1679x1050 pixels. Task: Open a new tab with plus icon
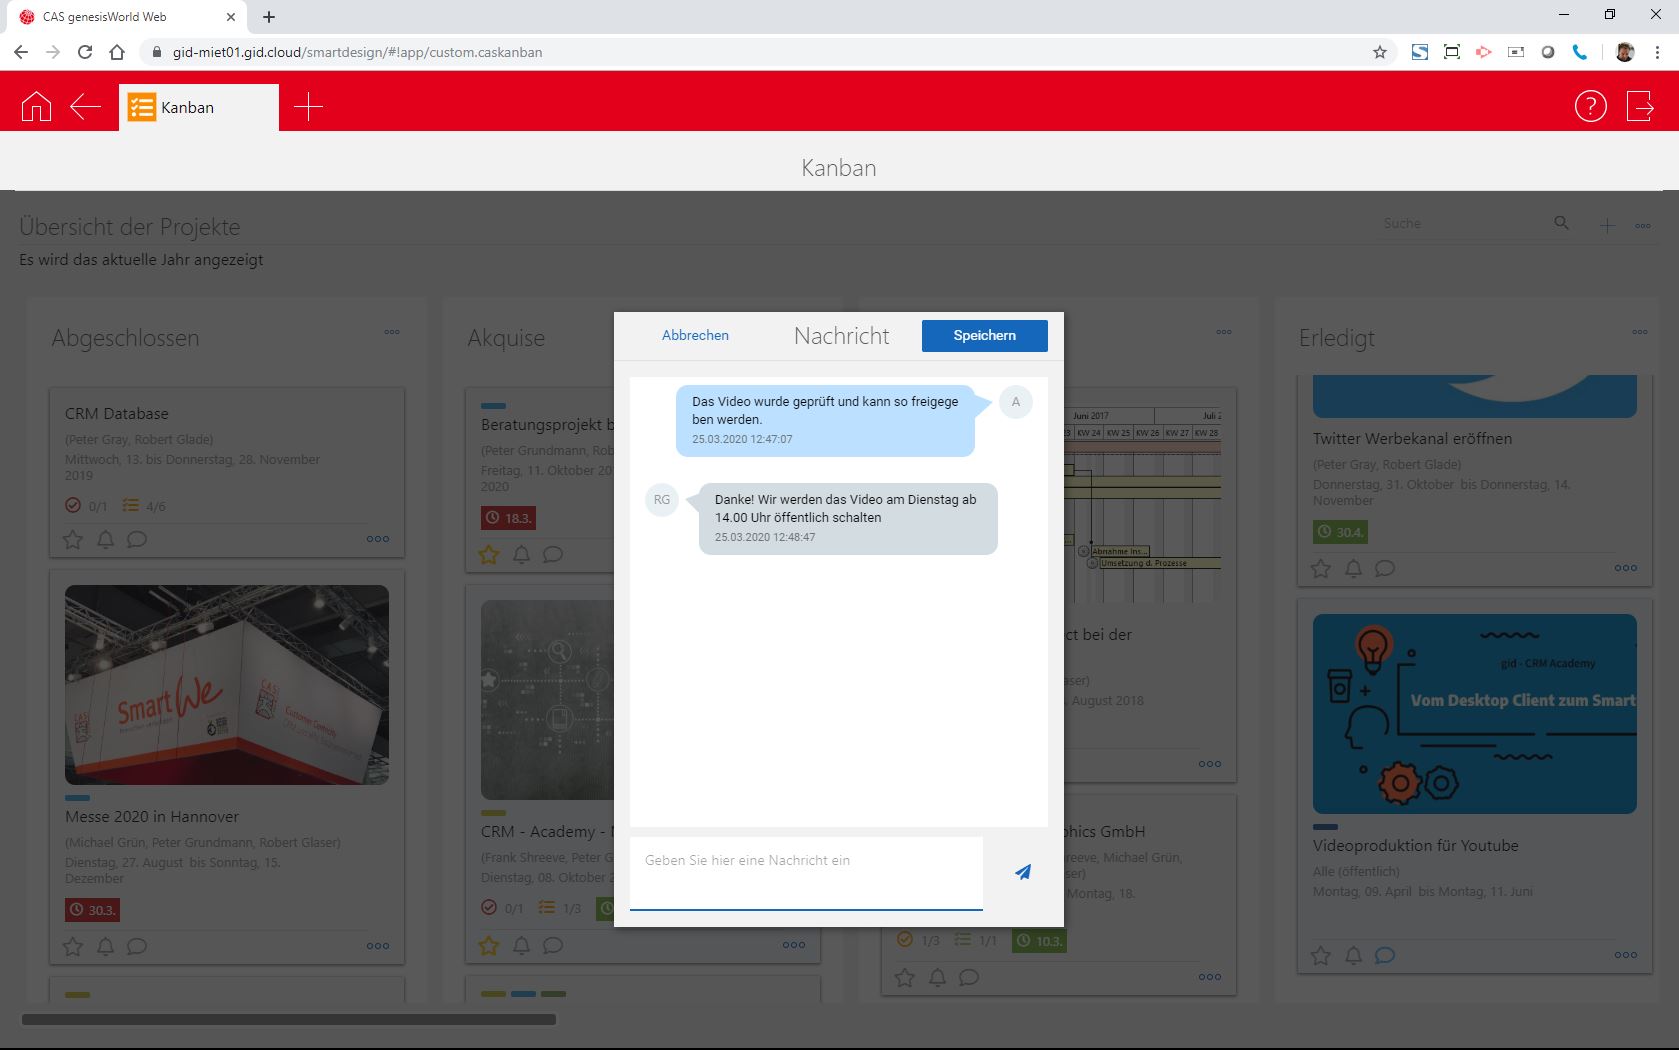tap(308, 106)
